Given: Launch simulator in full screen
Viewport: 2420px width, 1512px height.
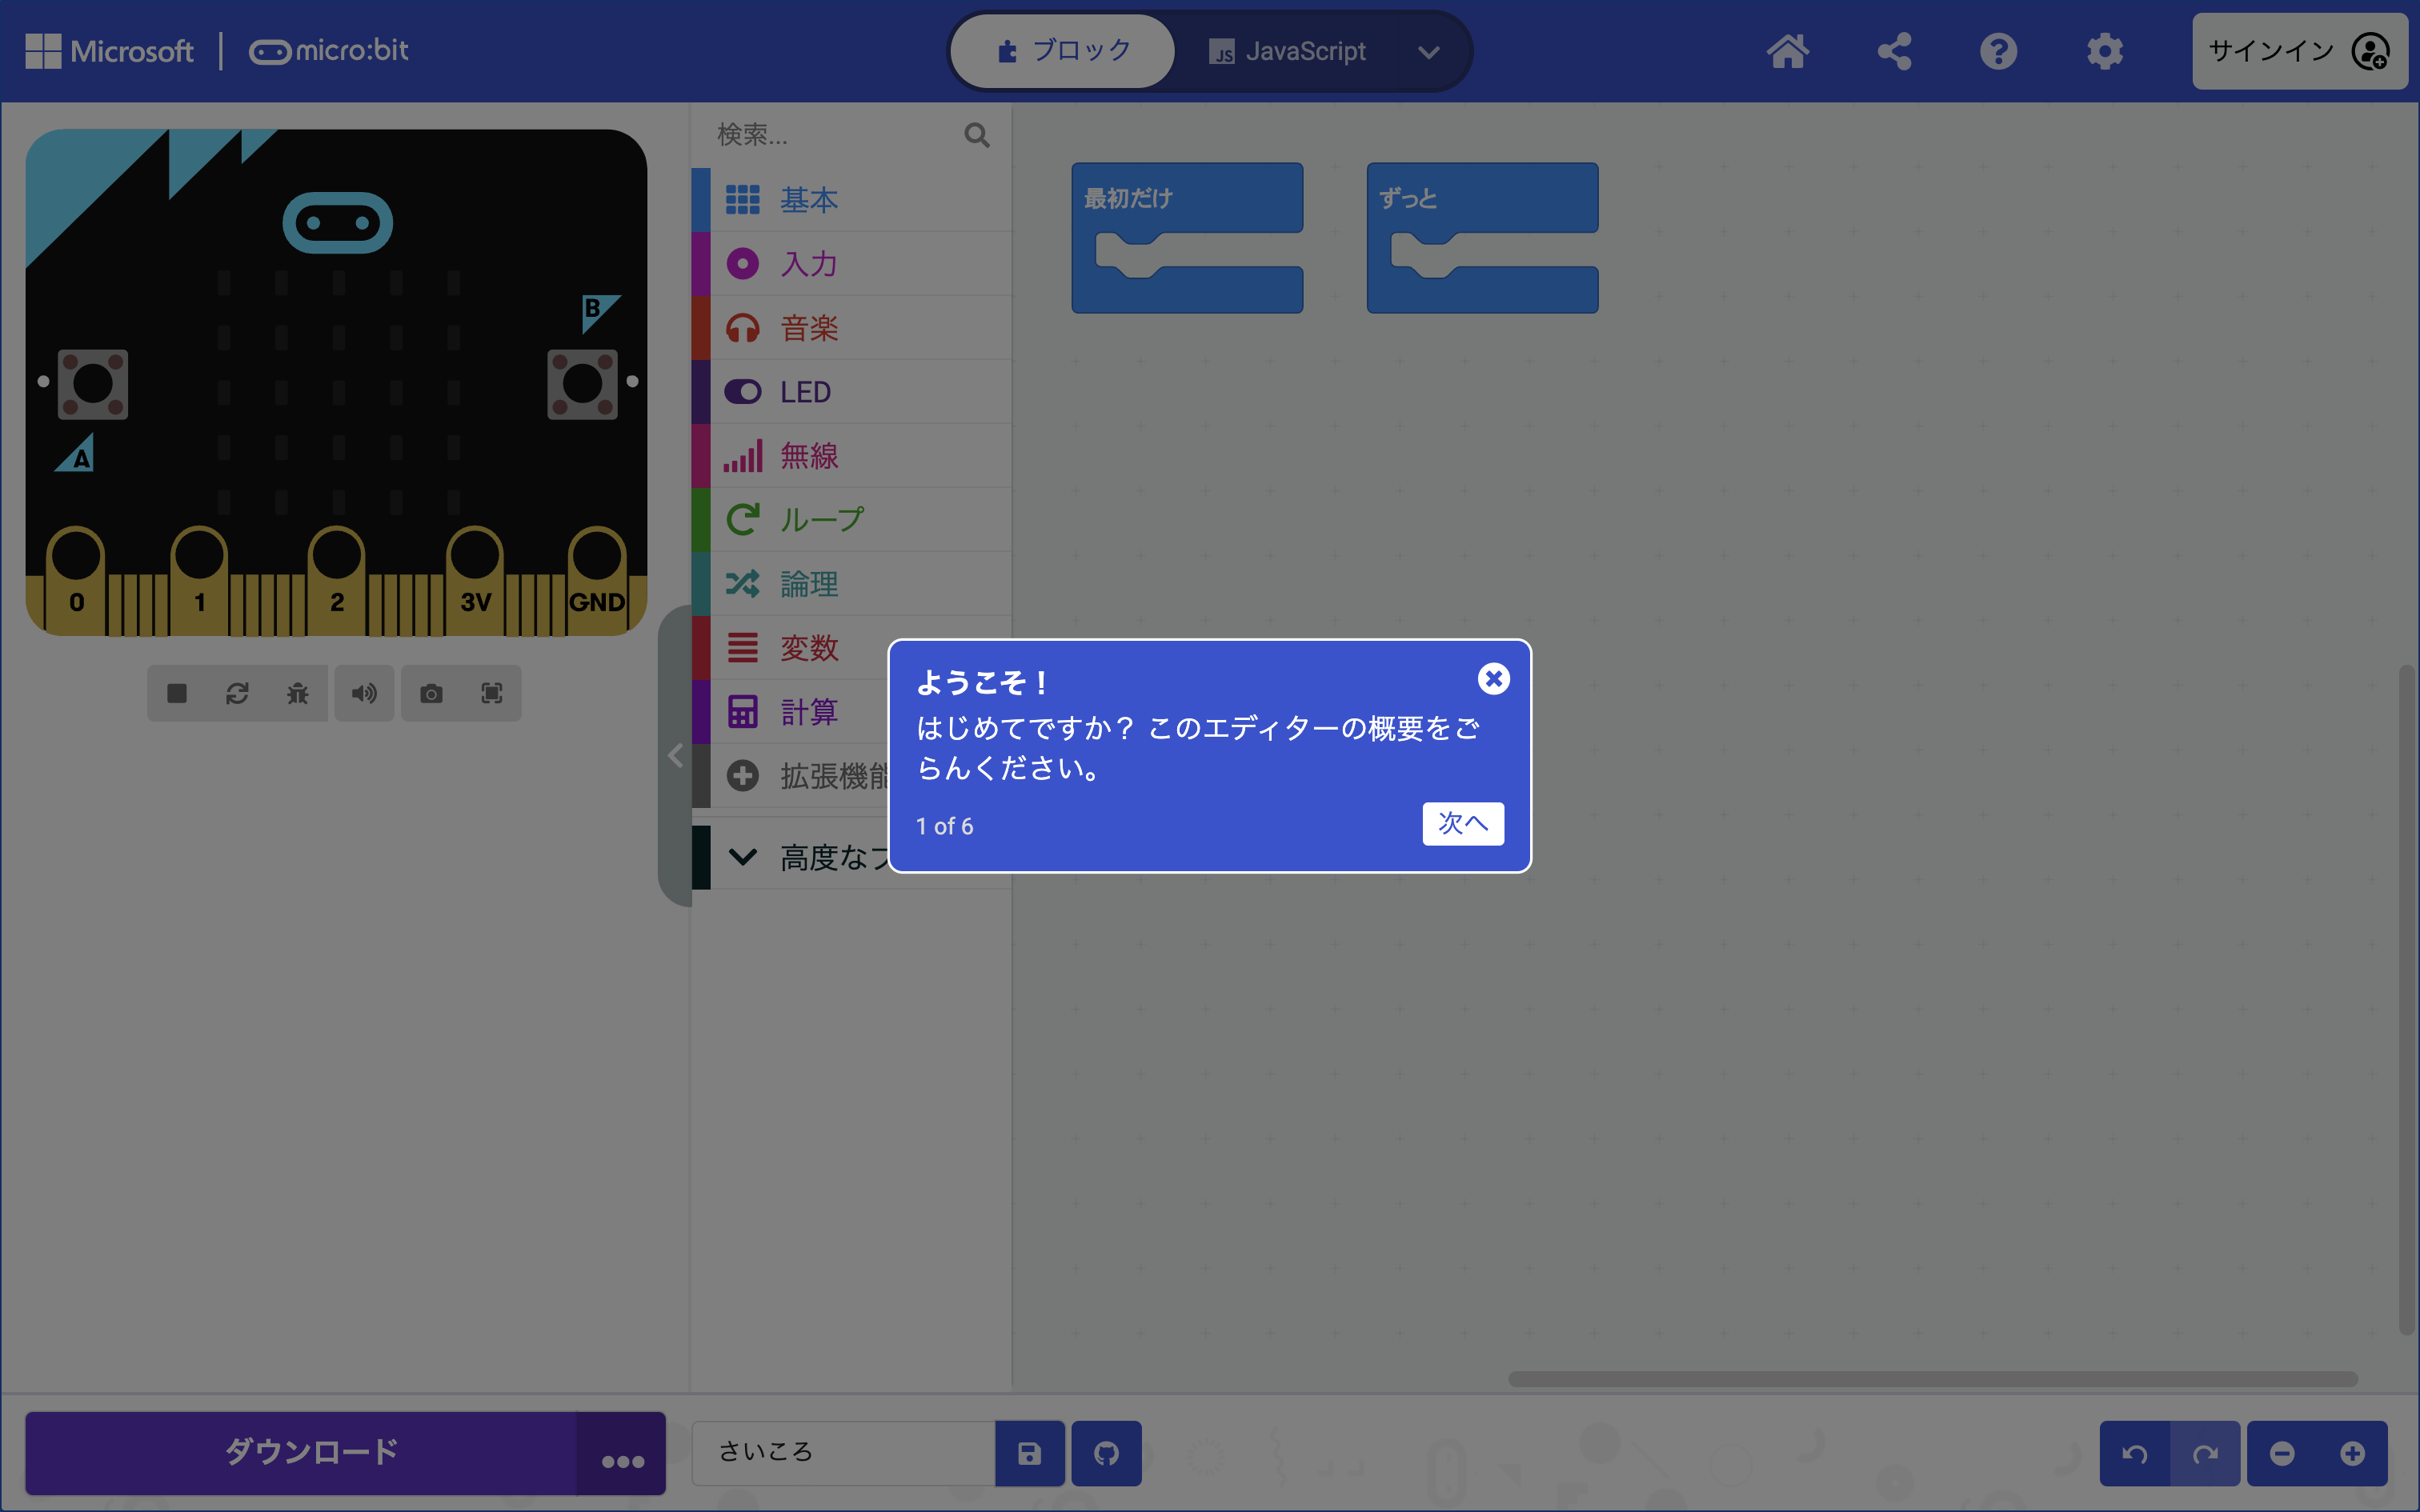Looking at the screenshot, I should pos(491,693).
